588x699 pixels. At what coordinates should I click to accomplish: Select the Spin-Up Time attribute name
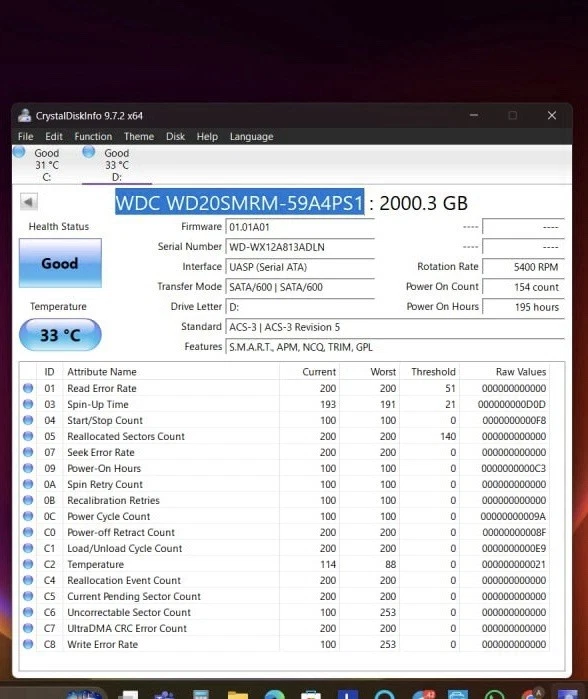(x=98, y=404)
